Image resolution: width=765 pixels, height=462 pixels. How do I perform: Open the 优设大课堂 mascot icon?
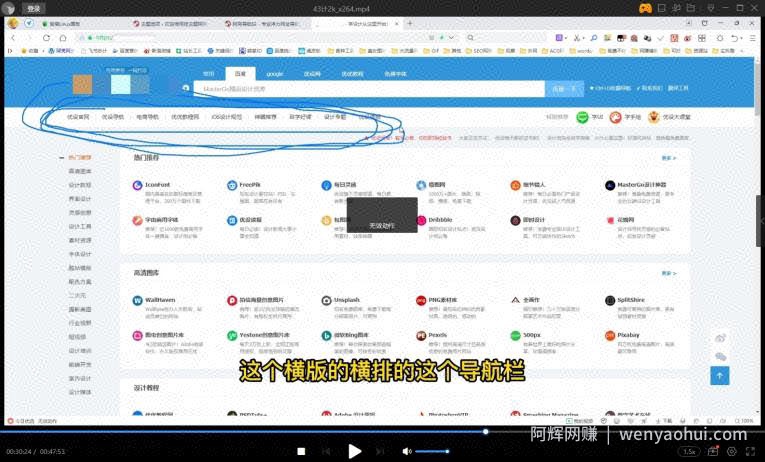653,117
